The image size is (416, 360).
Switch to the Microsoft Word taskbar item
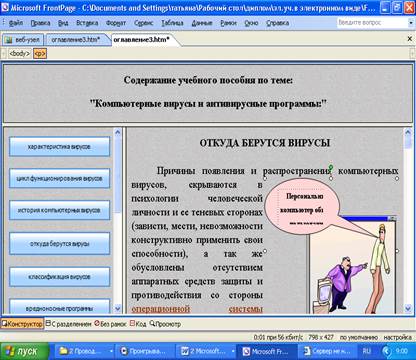(x=205, y=351)
